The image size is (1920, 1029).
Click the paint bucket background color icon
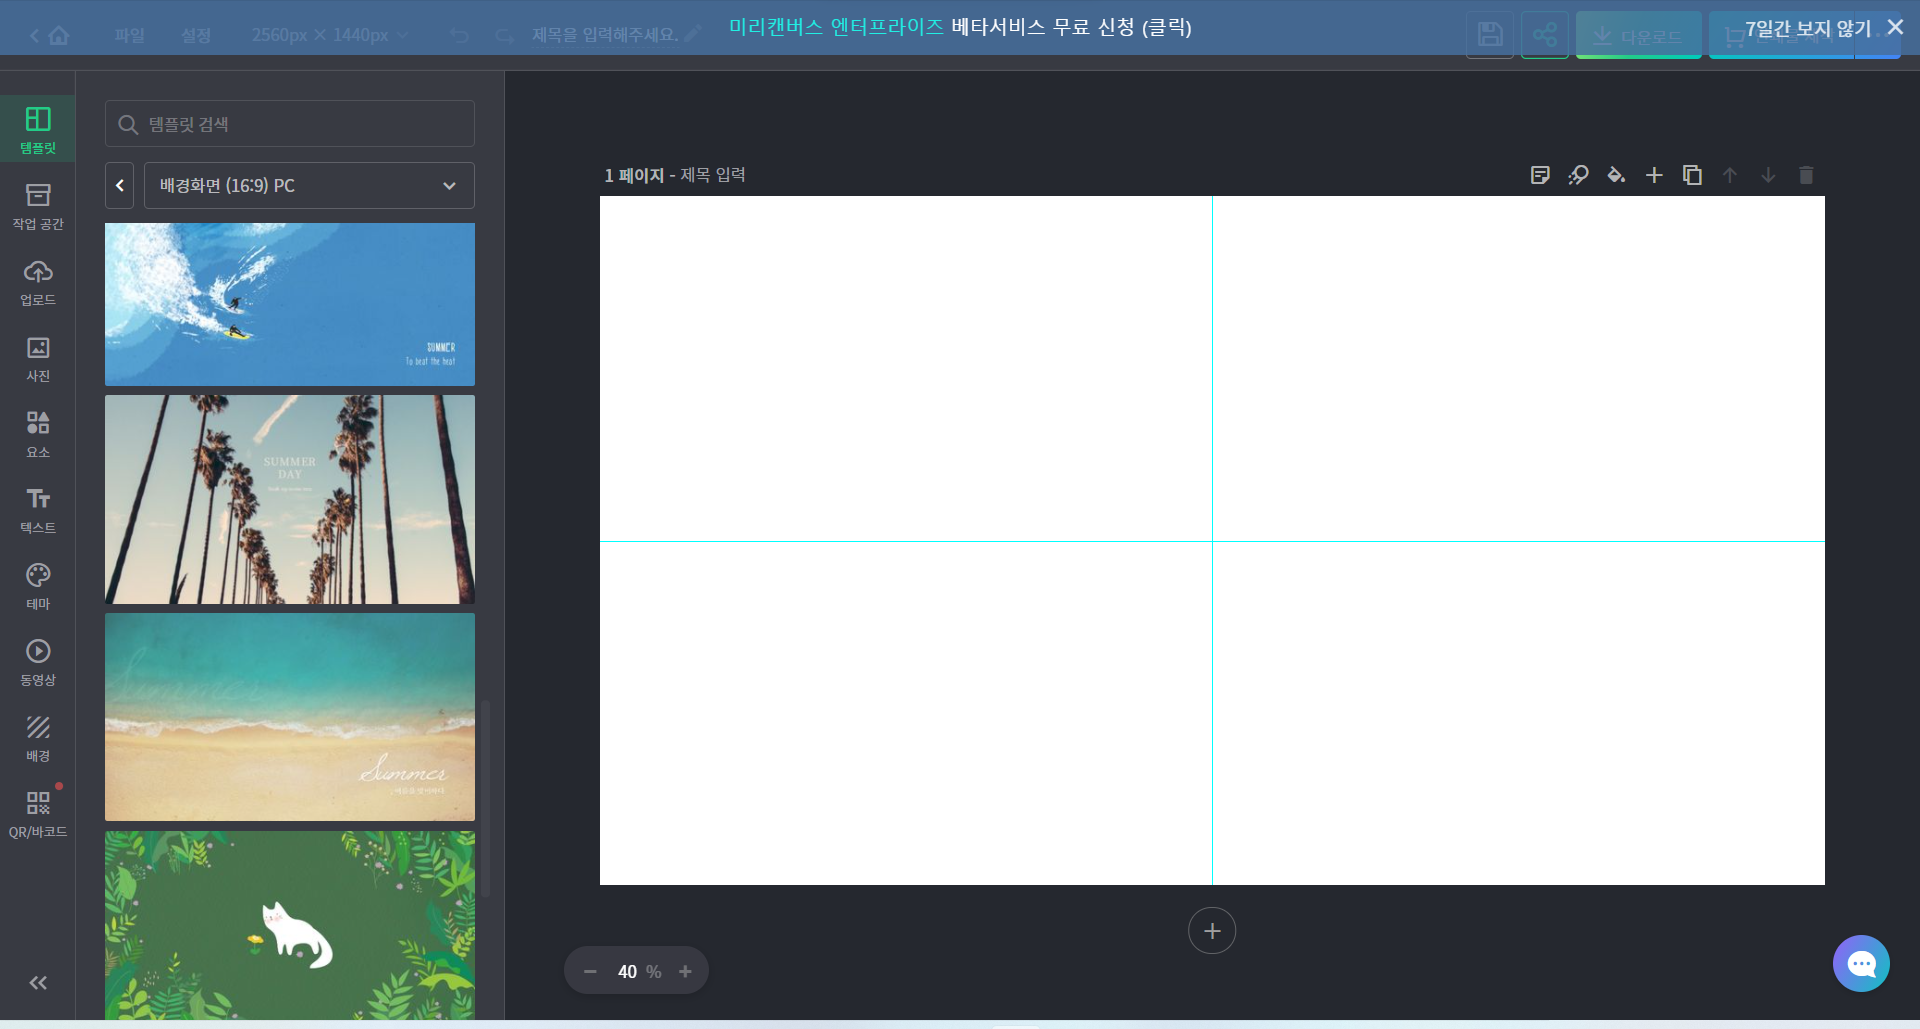(x=1616, y=175)
